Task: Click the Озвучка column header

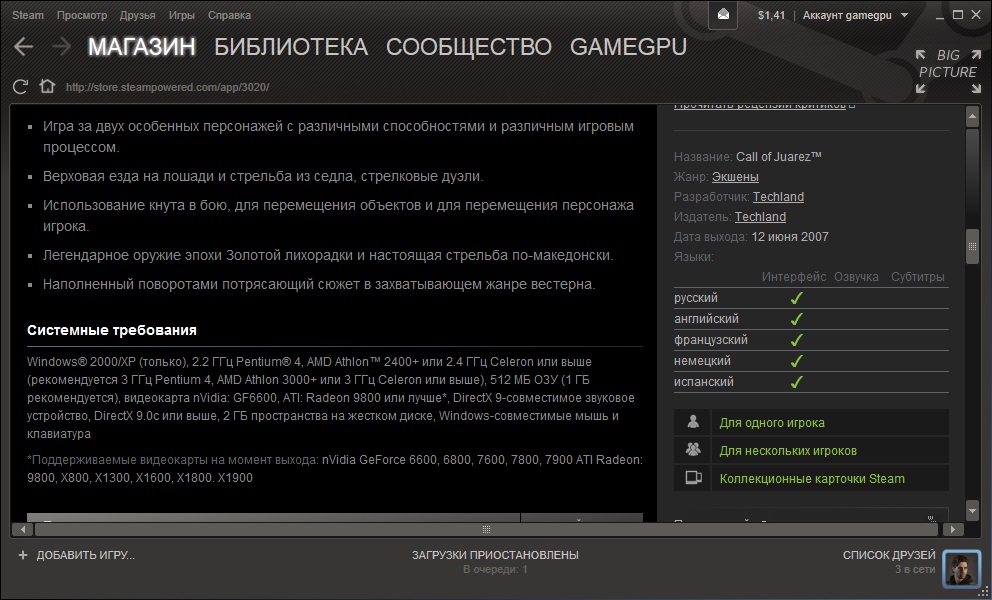Action: click(856, 277)
